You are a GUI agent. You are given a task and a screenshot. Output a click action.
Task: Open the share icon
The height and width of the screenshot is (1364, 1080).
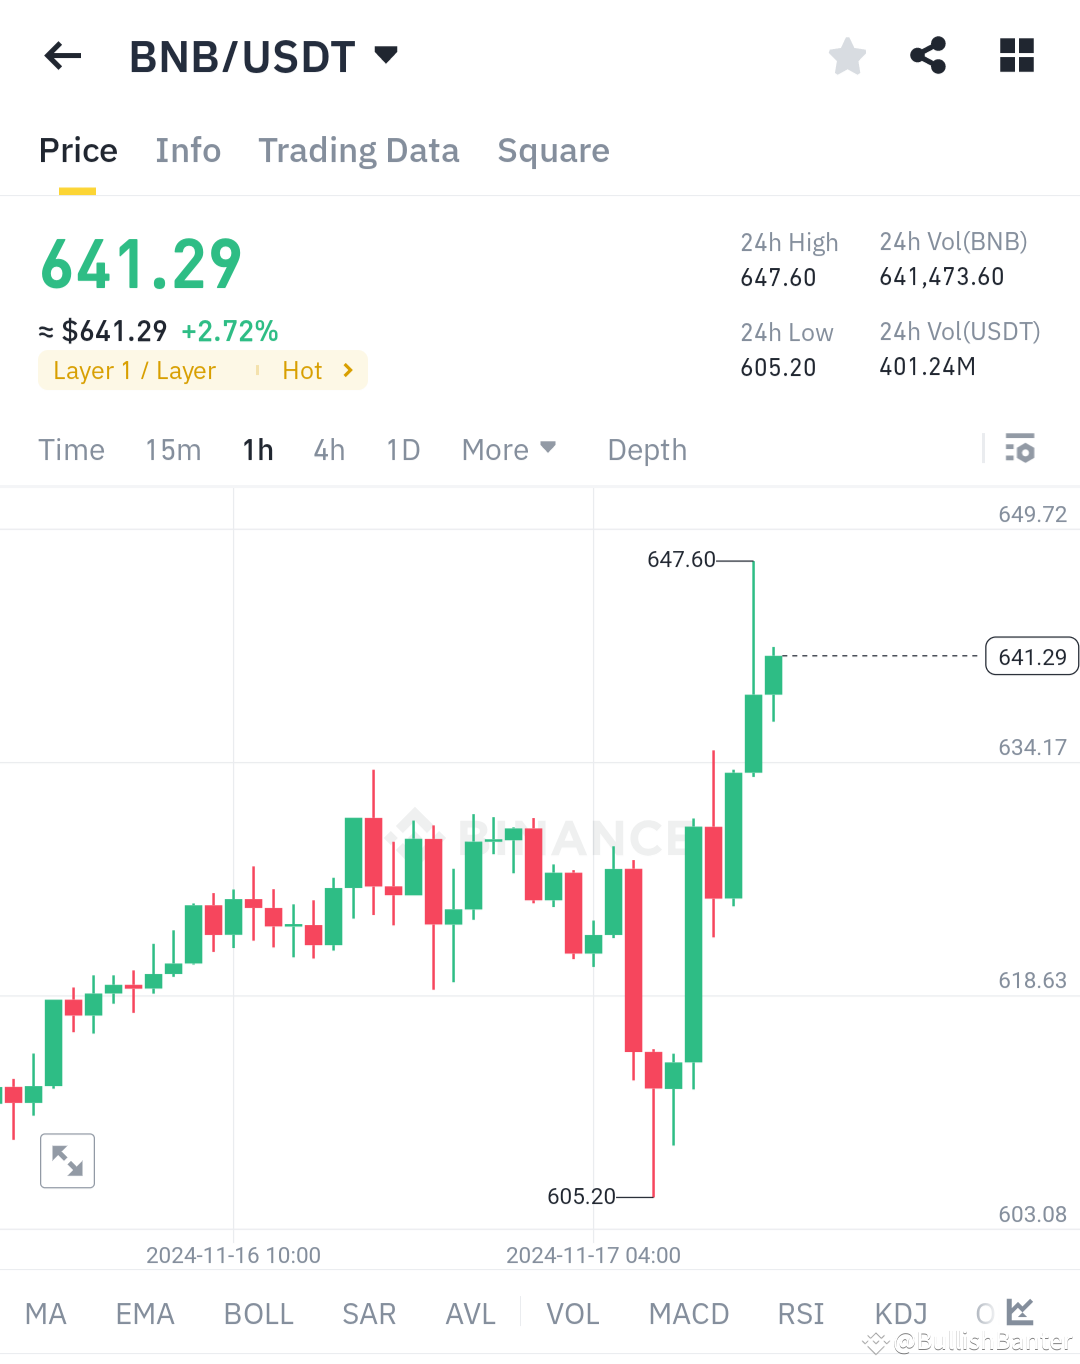click(928, 56)
